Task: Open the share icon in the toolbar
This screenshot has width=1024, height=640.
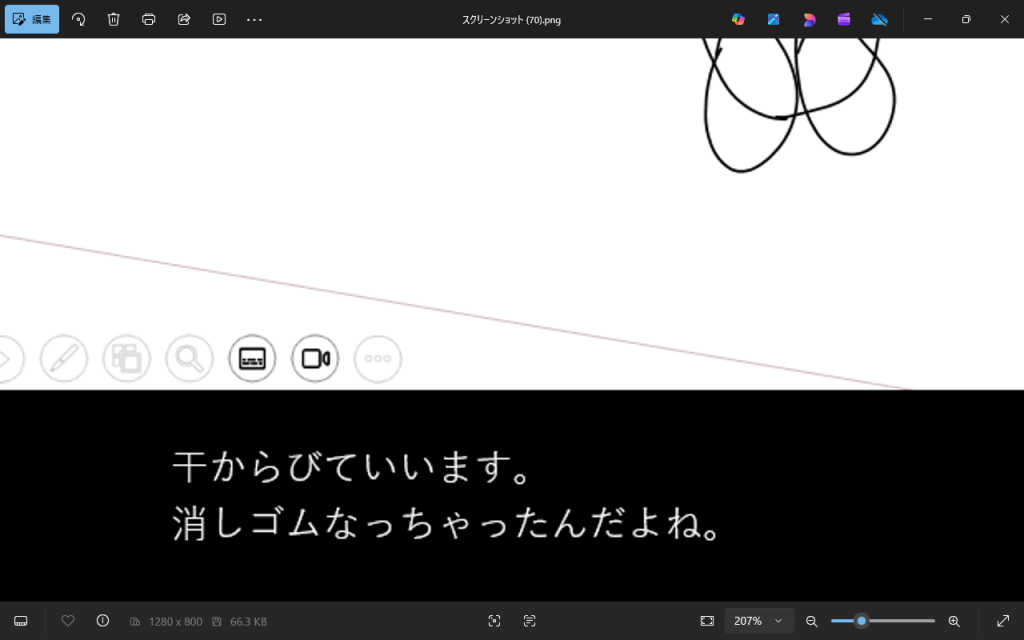Action: (x=184, y=19)
